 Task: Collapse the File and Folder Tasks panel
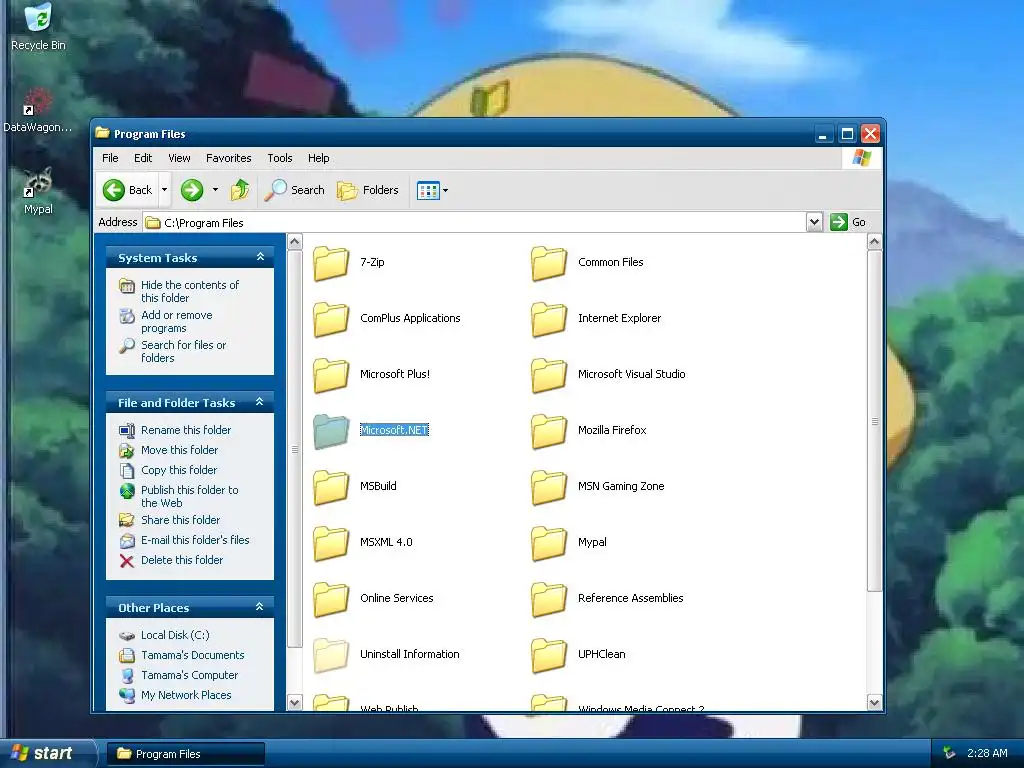click(260, 402)
